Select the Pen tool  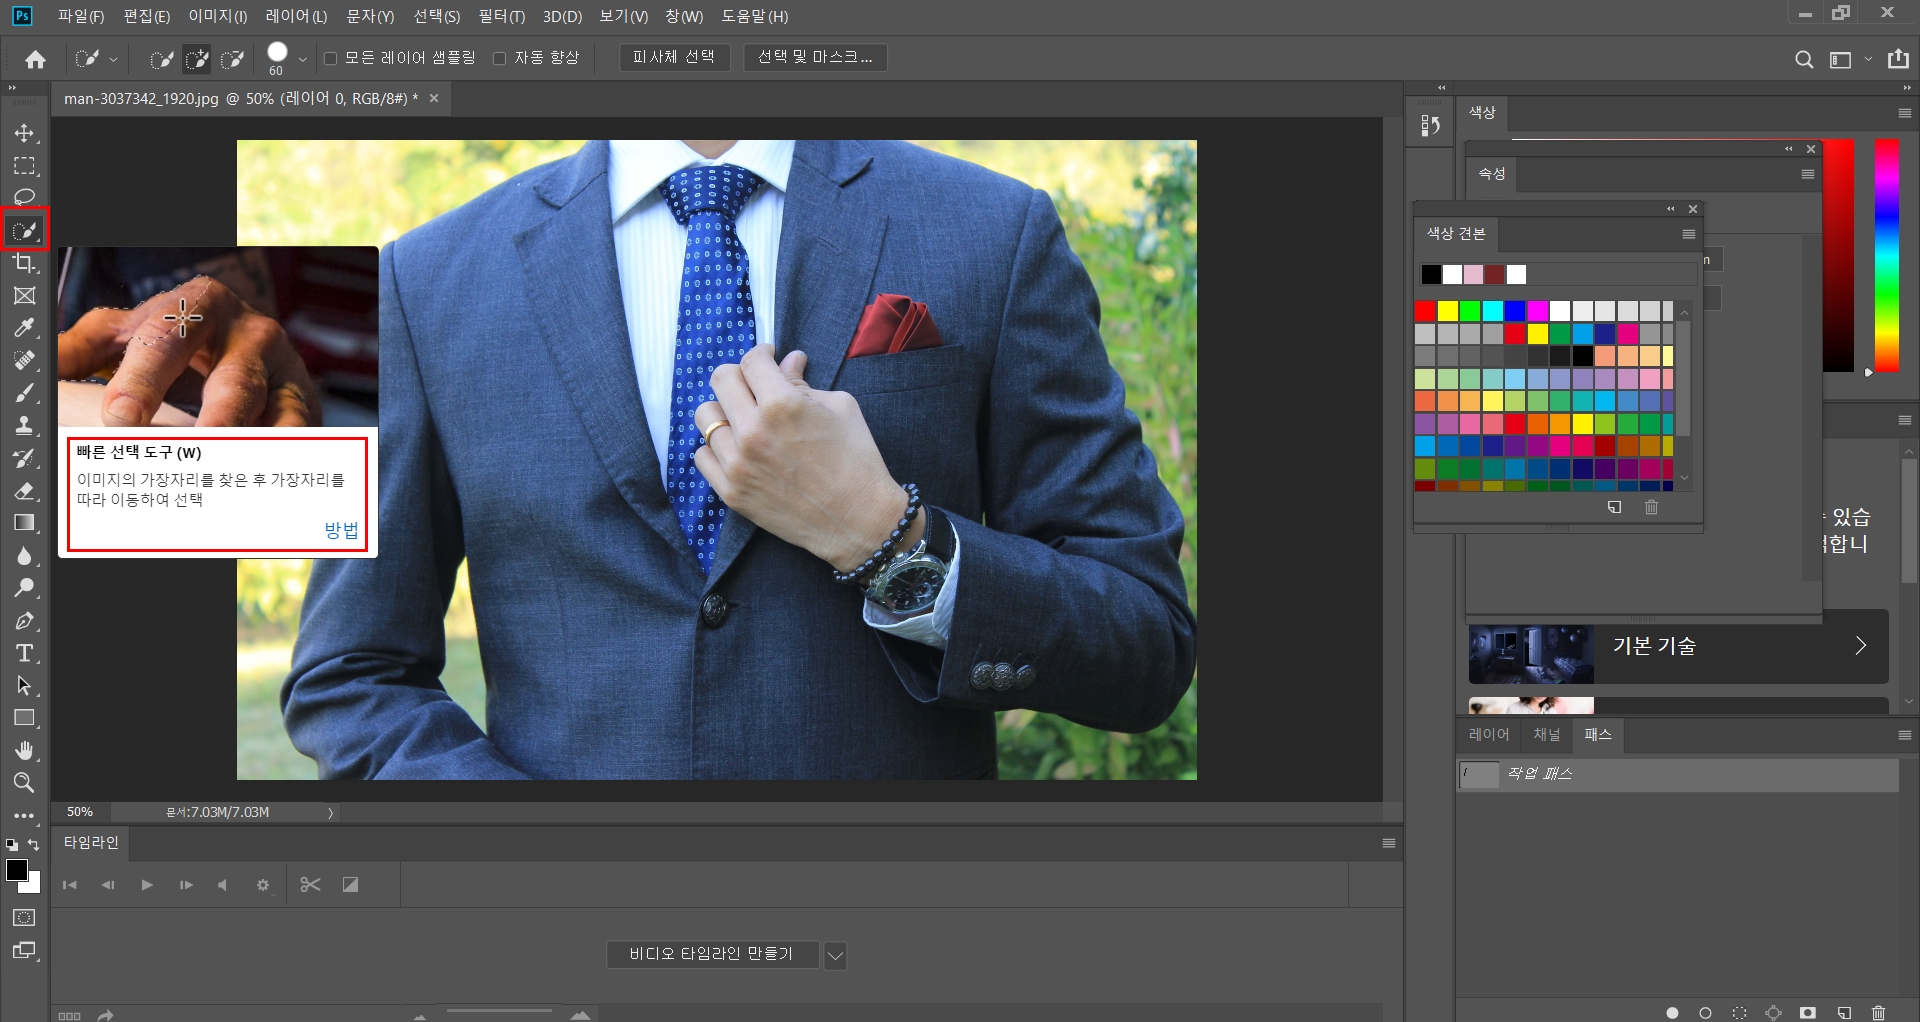pyautogui.click(x=24, y=621)
